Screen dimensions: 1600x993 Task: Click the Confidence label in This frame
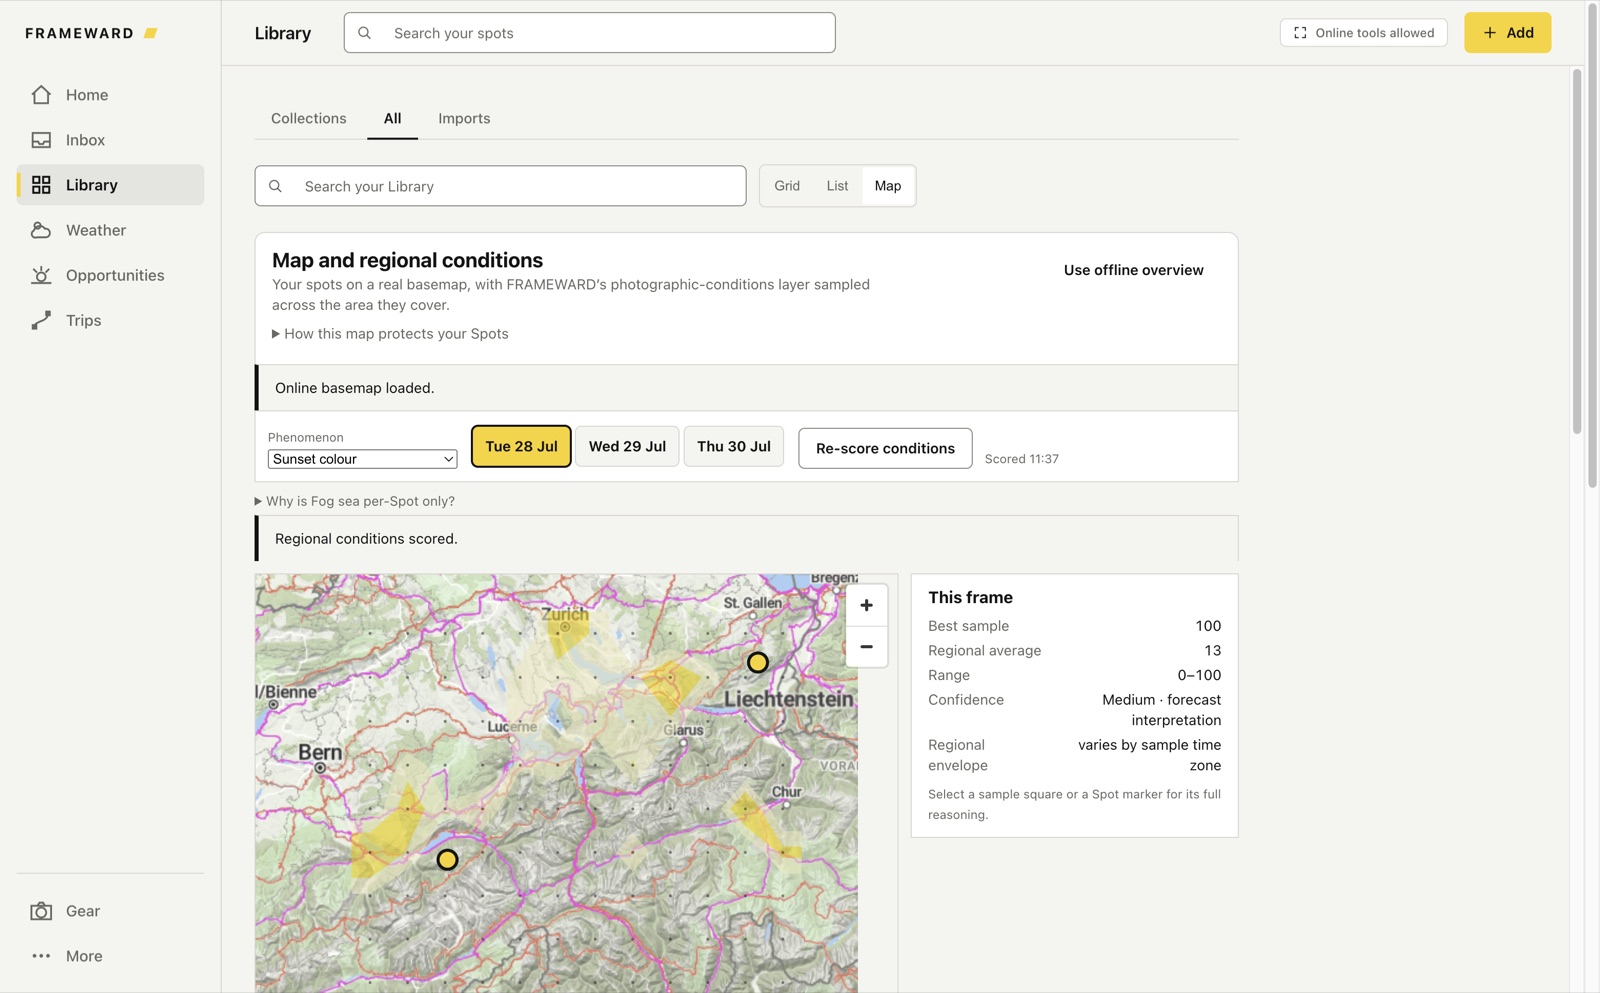(x=966, y=700)
